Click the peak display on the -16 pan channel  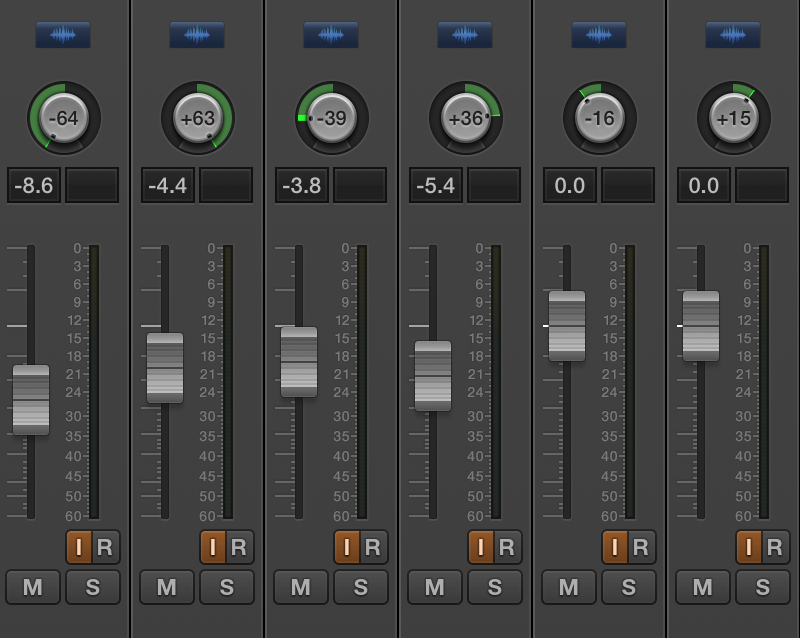click(629, 185)
